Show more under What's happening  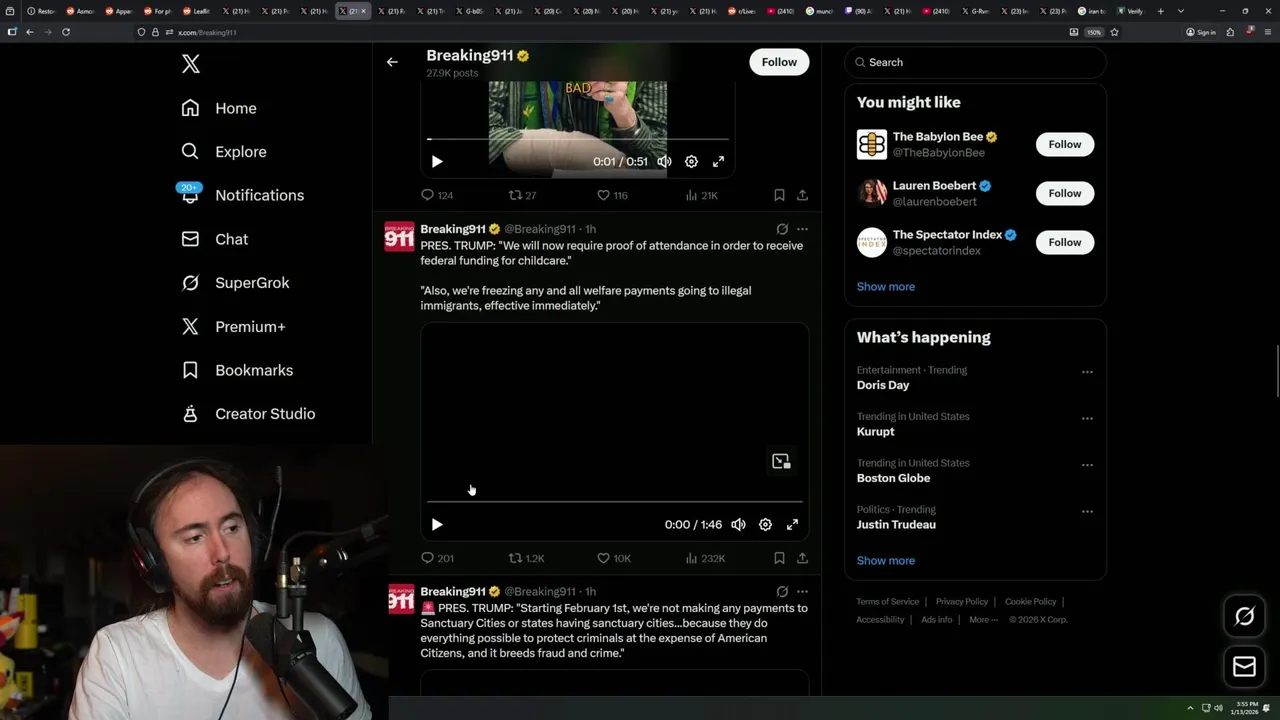point(885,560)
